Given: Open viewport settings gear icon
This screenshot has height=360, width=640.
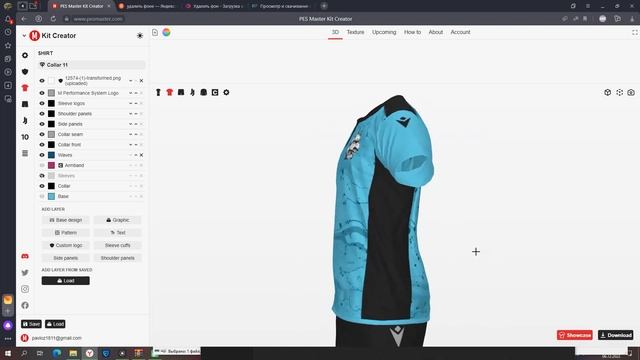Looking at the screenshot, I should [226, 93].
